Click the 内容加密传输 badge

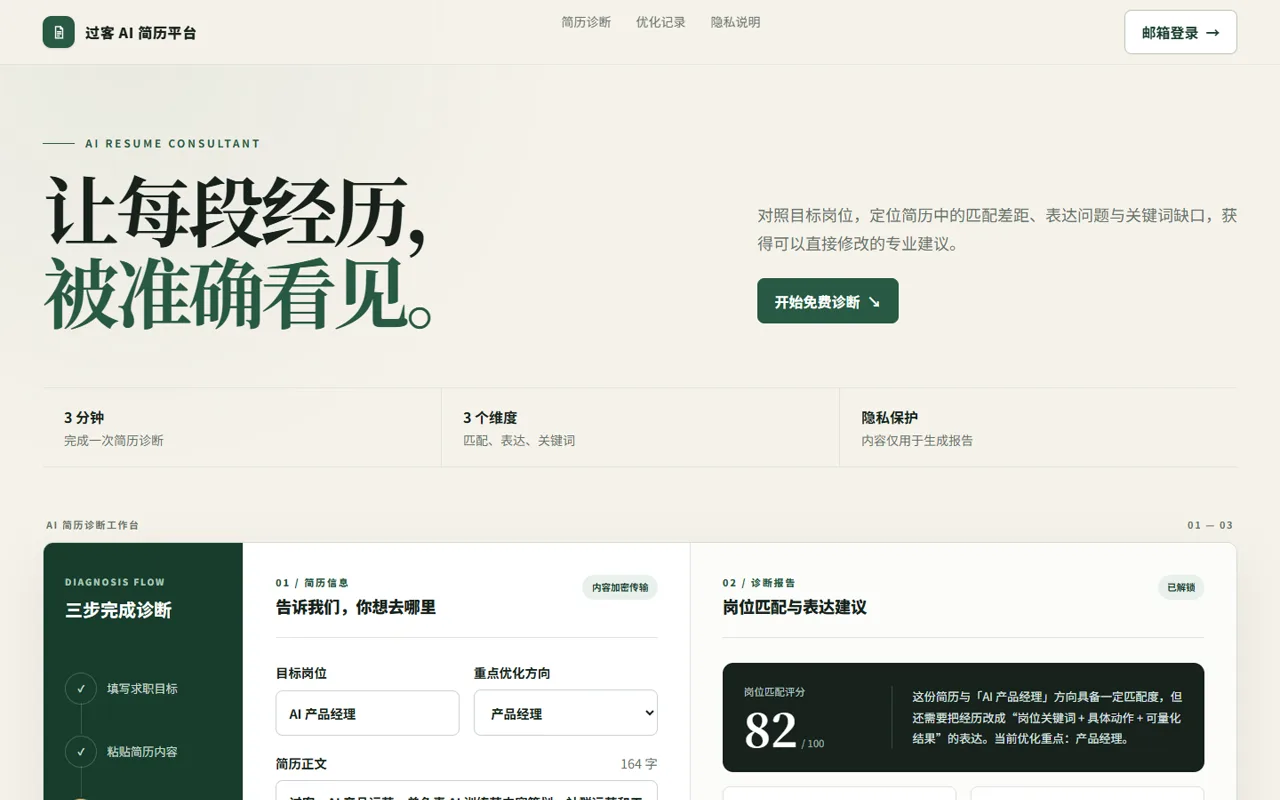pyautogui.click(x=620, y=588)
